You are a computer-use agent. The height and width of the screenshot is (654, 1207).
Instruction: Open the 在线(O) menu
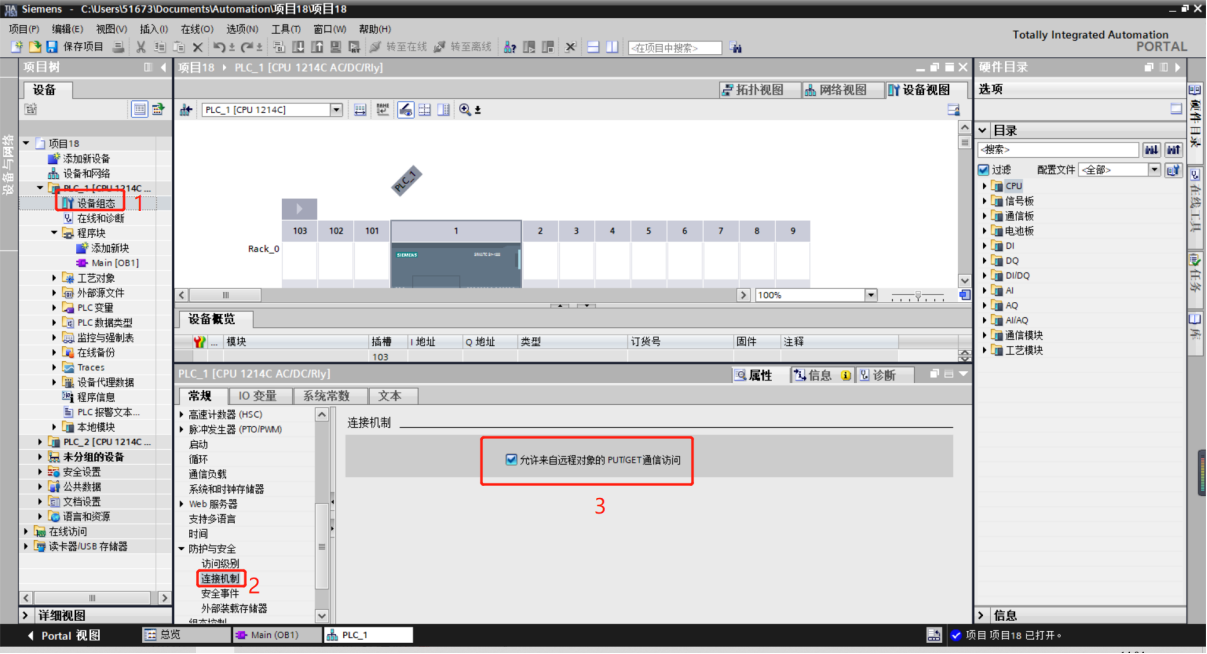197,29
